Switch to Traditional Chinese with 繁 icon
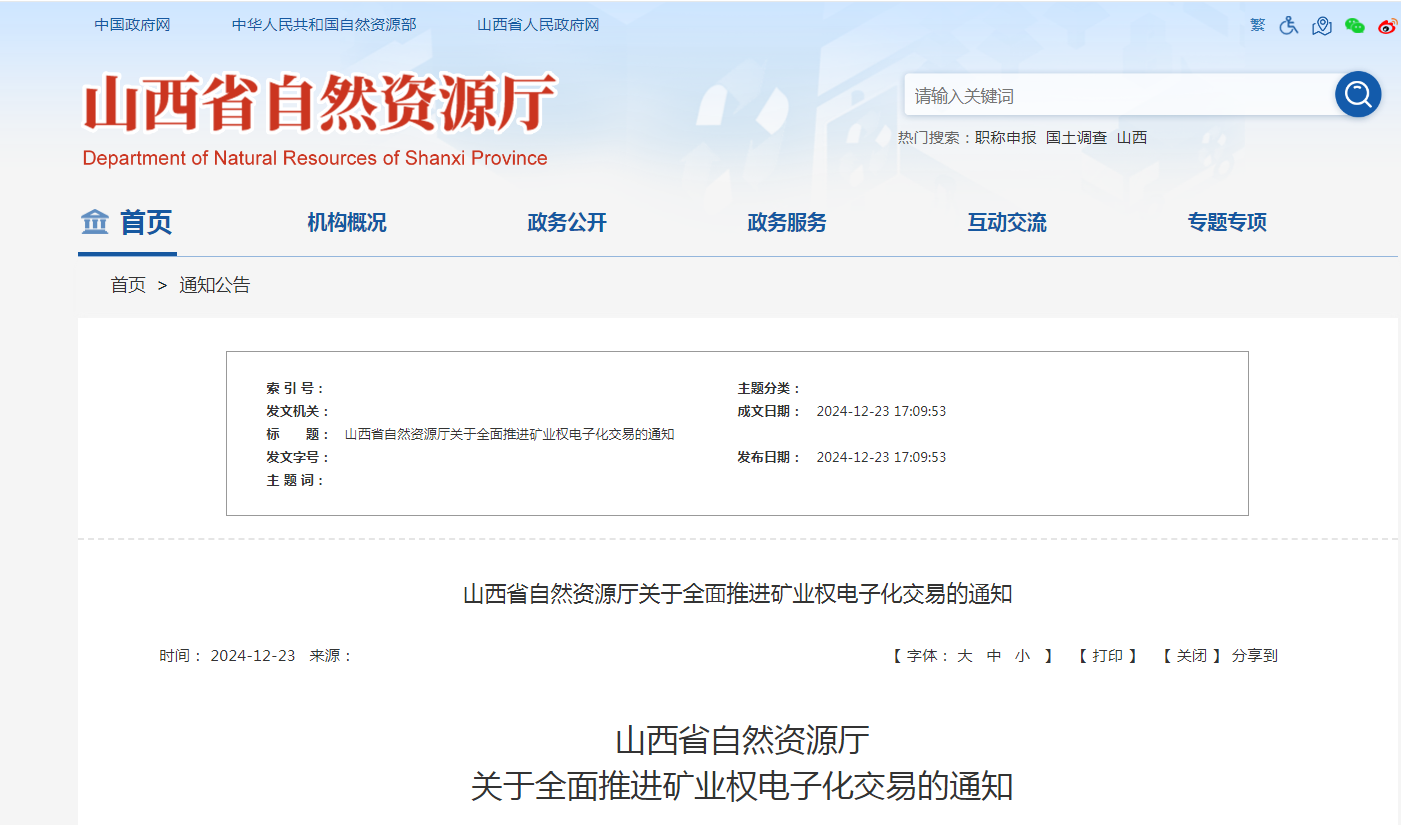This screenshot has height=825, width=1401. pyautogui.click(x=1257, y=25)
